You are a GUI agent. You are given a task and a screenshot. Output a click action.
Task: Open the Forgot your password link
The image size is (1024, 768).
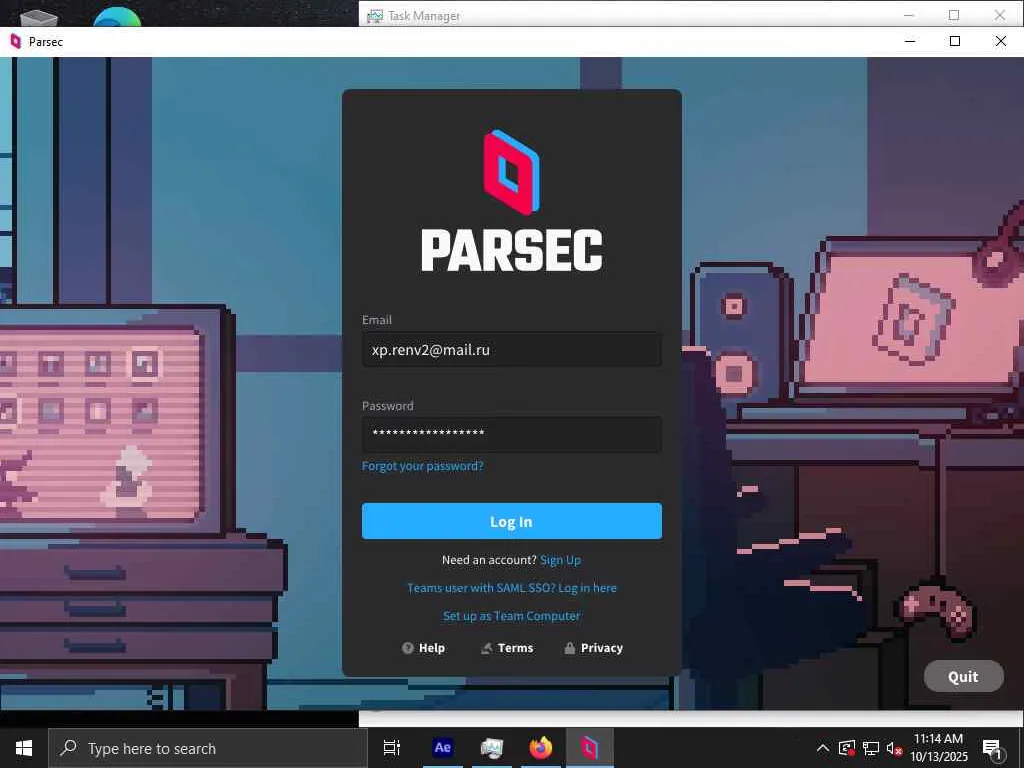[x=423, y=466]
